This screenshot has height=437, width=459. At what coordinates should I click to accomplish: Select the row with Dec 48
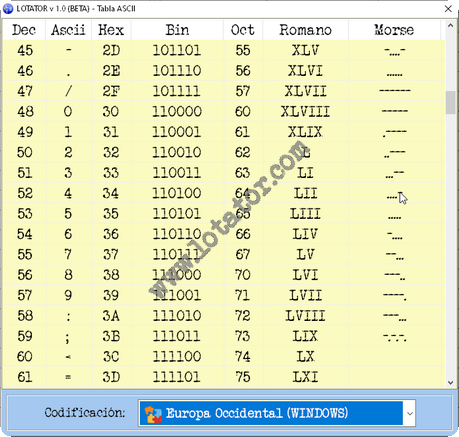point(224,111)
